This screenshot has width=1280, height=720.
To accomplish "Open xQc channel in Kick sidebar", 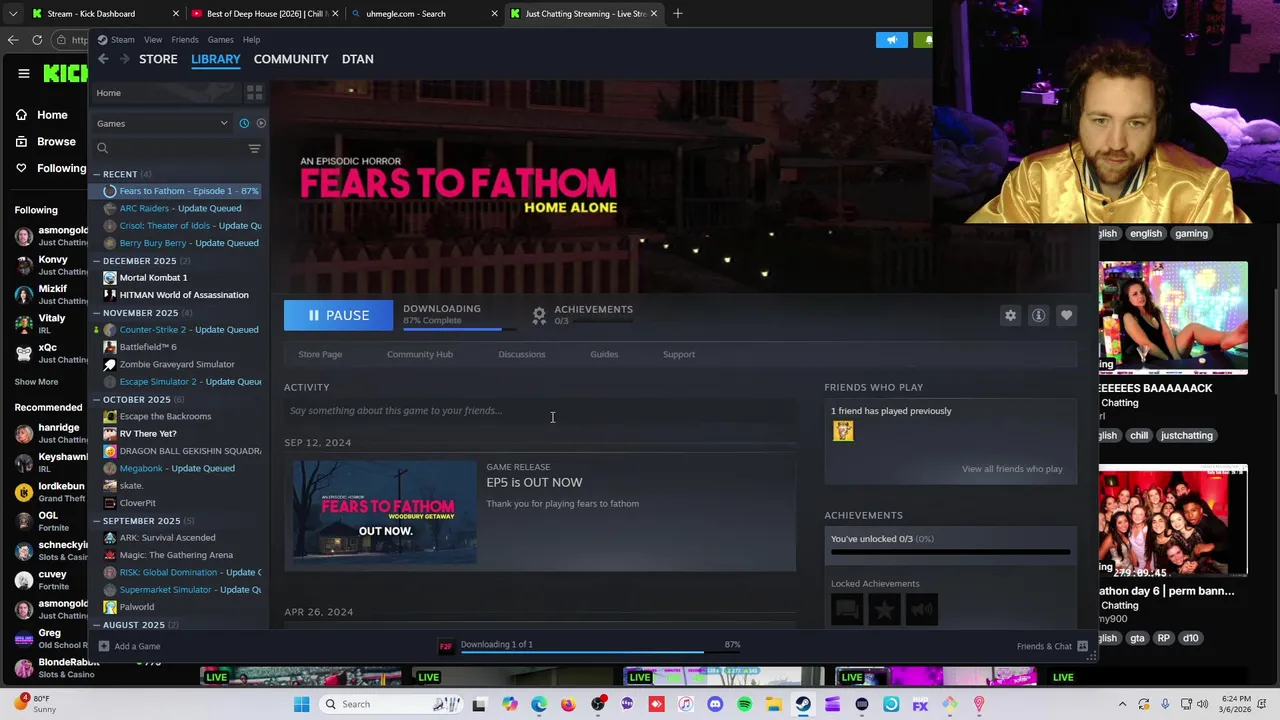I will click(x=50, y=353).
